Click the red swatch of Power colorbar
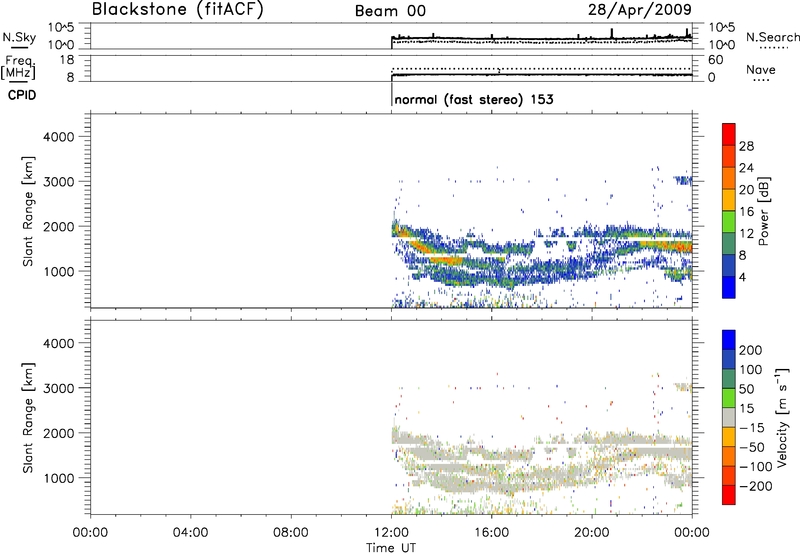800x554 pixels. [729, 134]
